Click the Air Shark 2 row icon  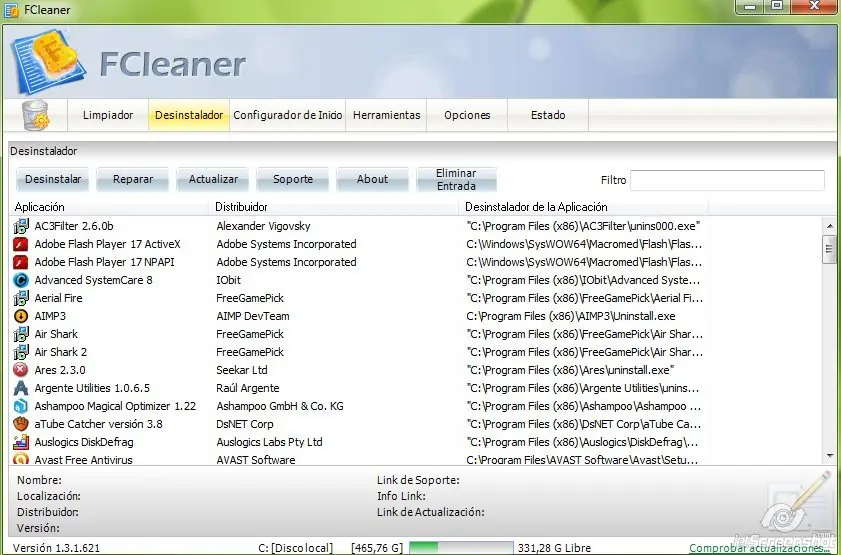[21, 352]
